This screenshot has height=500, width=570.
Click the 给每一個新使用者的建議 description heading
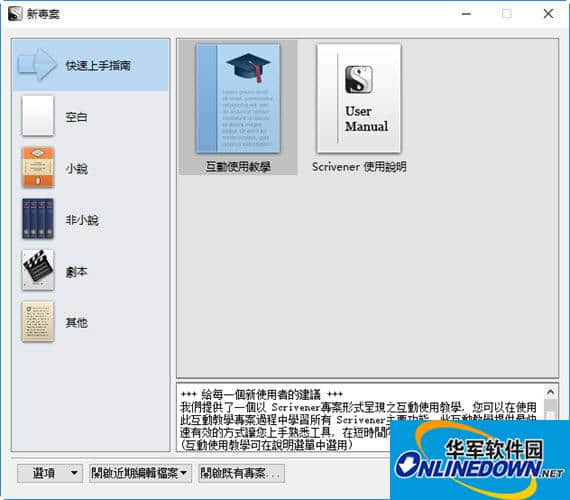point(261,395)
